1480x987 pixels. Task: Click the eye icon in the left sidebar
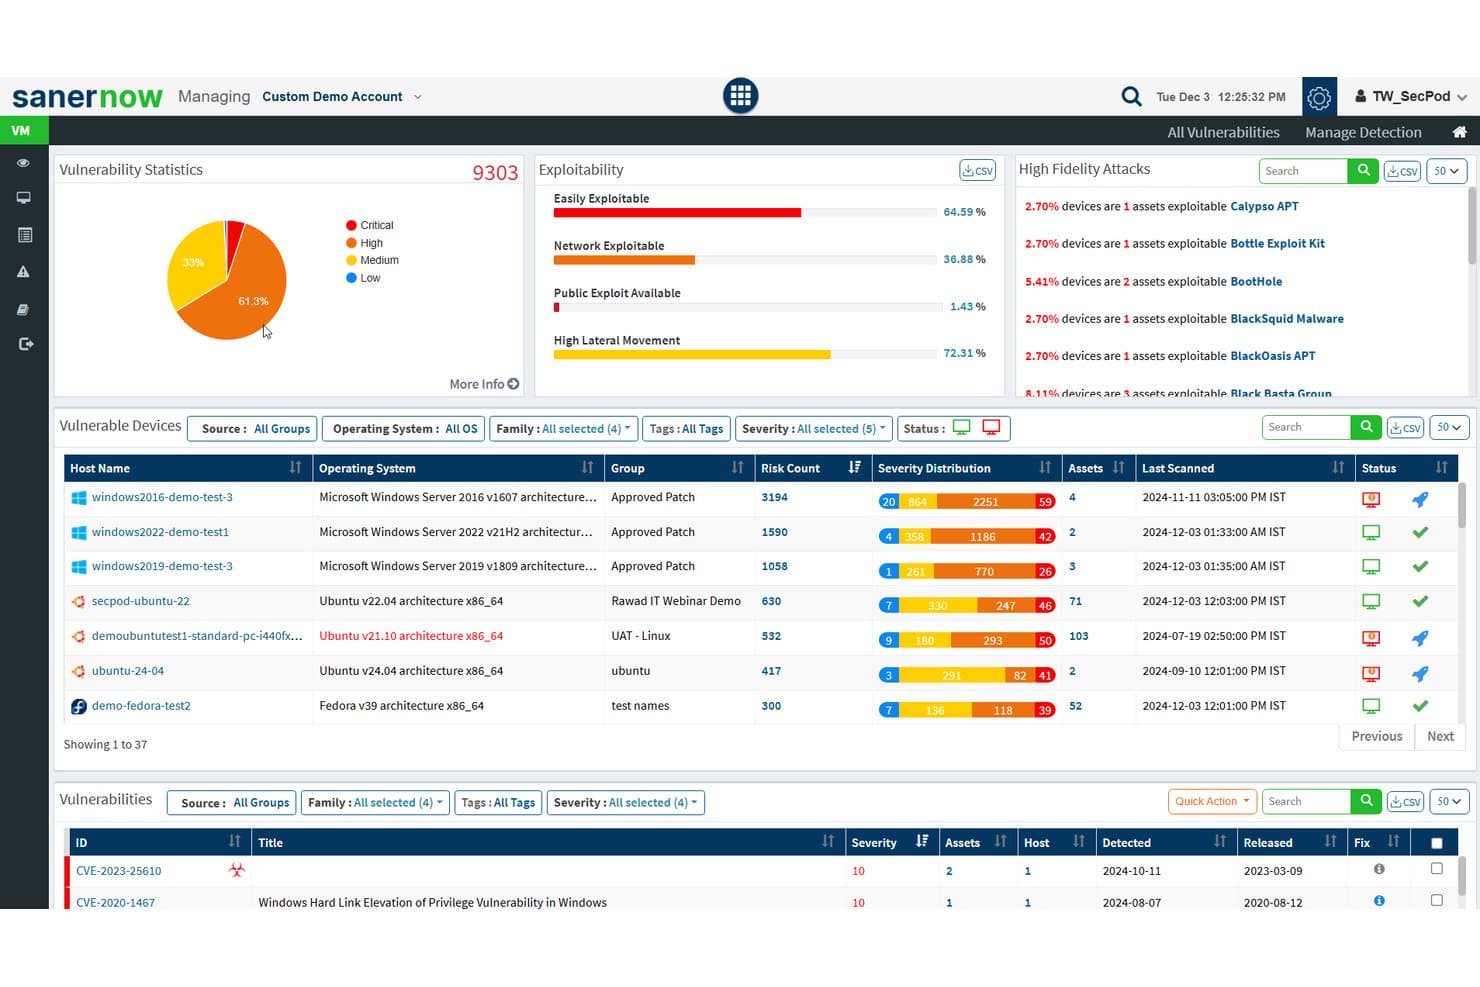pyautogui.click(x=23, y=162)
